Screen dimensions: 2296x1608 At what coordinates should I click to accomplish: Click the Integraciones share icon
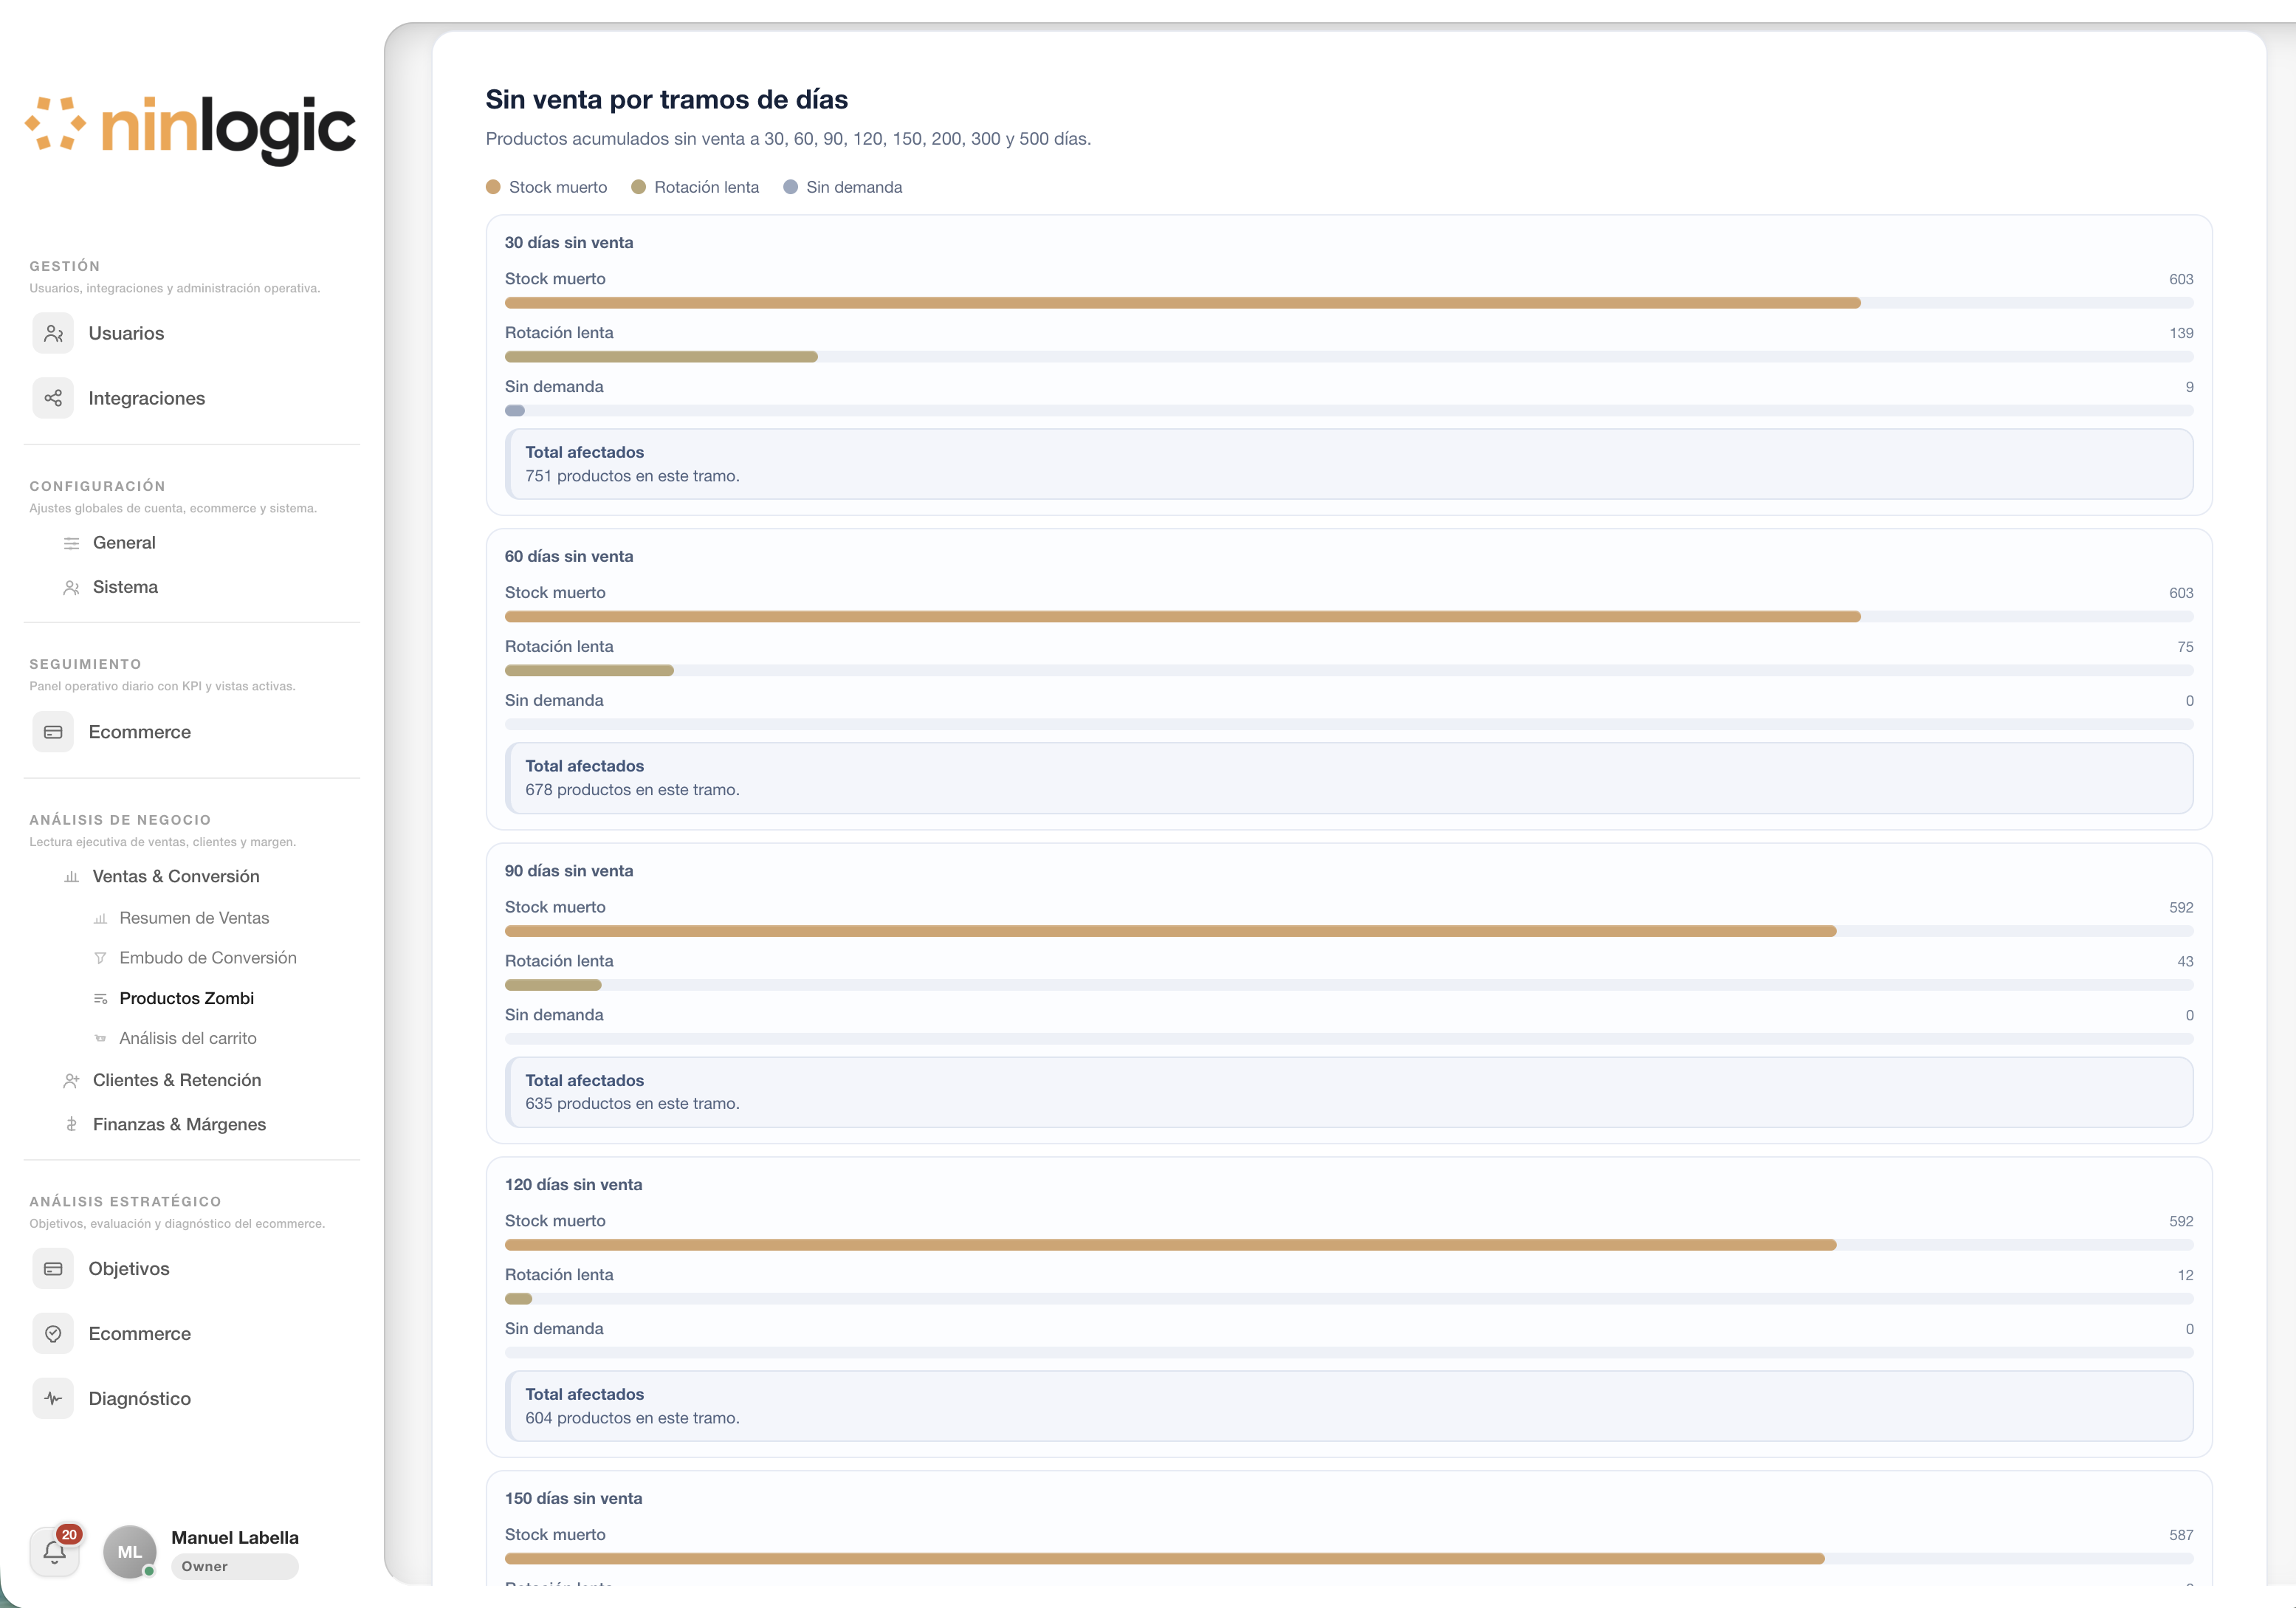(x=53, y=398)
